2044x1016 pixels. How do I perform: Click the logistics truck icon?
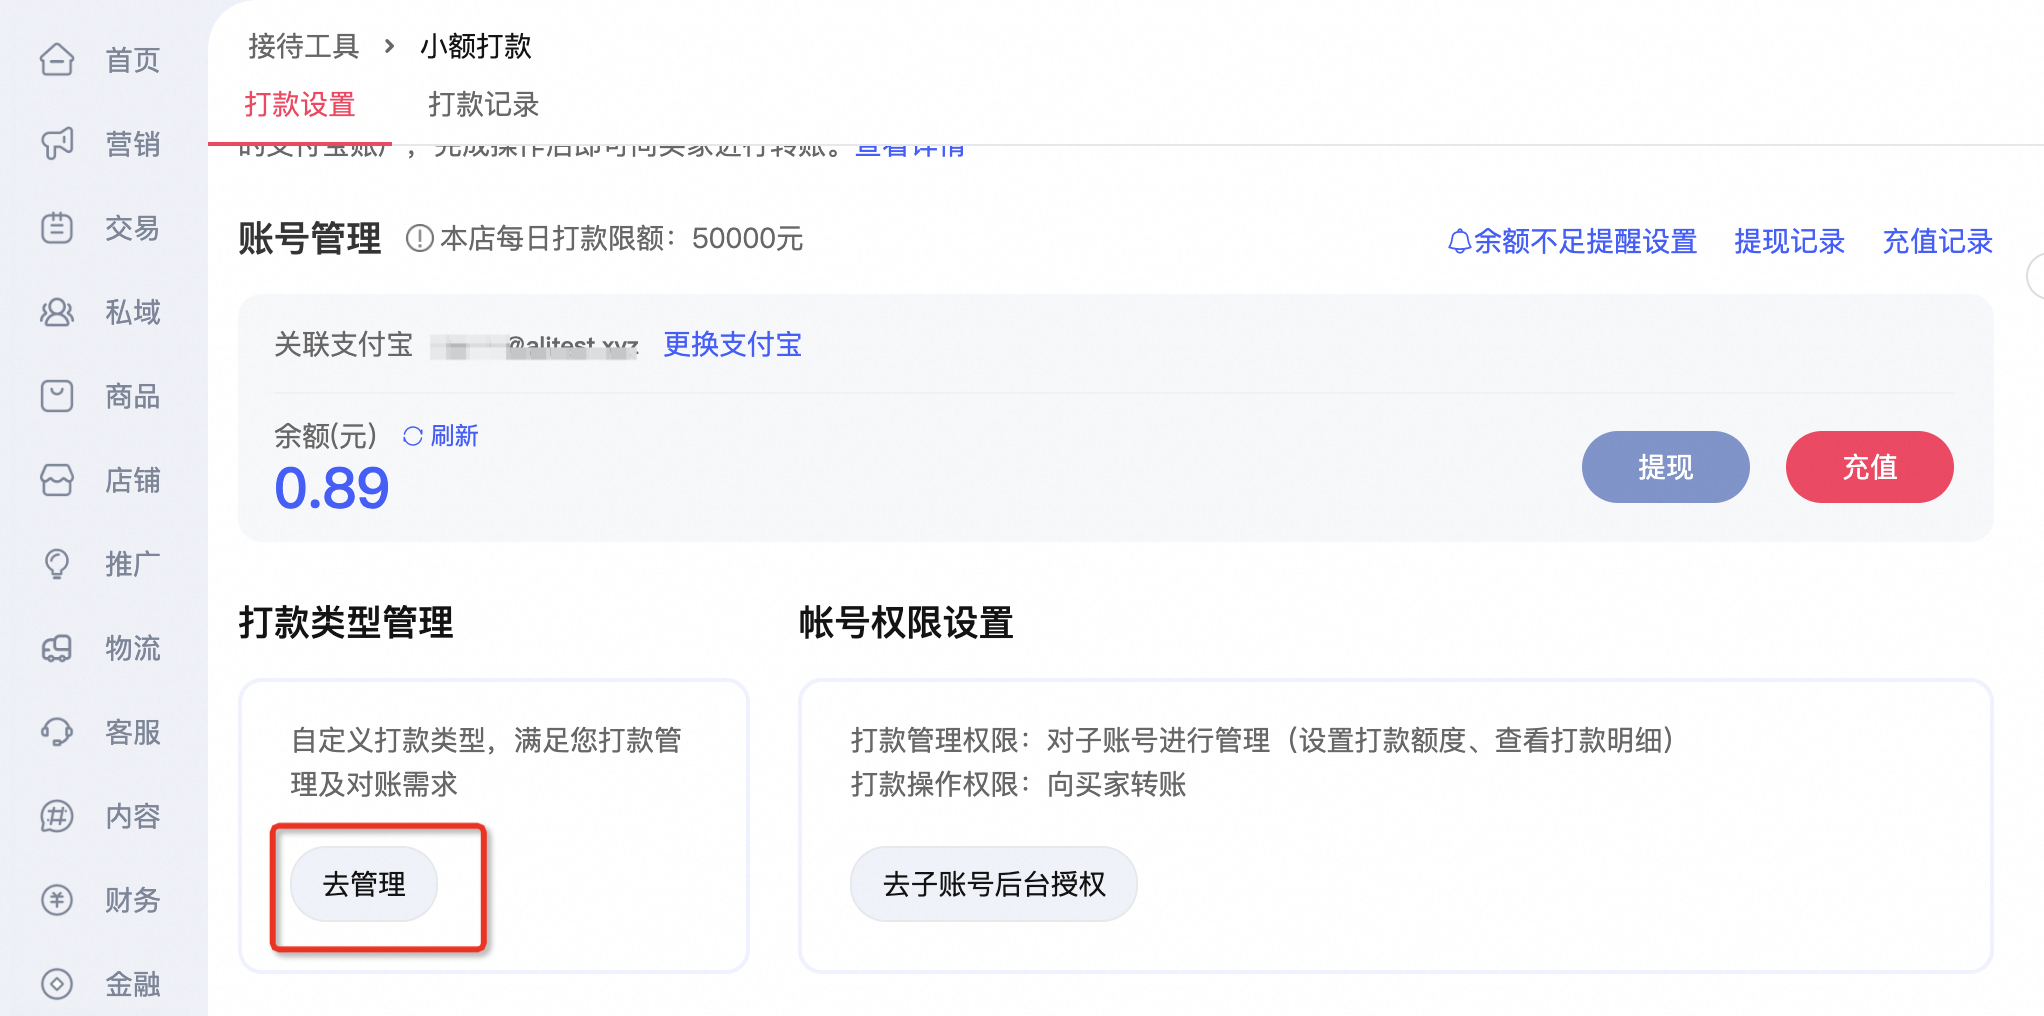tap(57, 648)
